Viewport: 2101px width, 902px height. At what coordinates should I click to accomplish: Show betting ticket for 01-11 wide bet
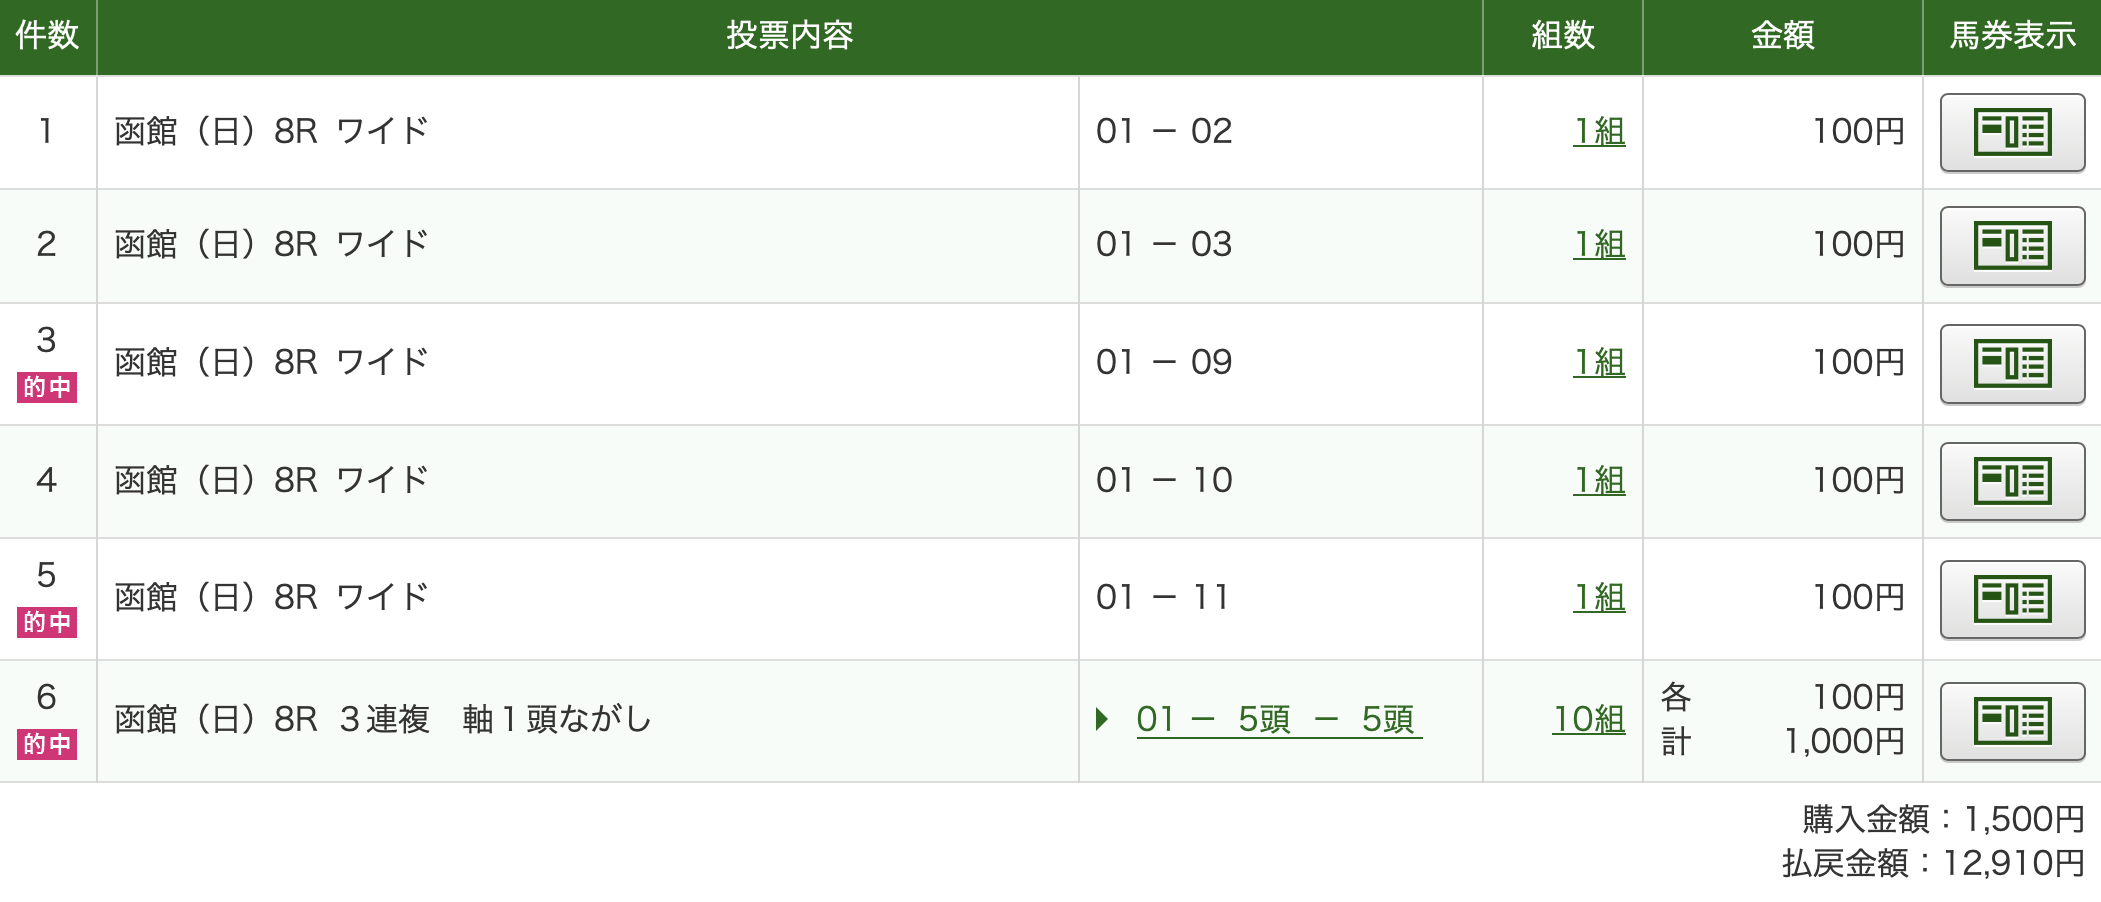pyautogui.click(x=2012, y=599)
